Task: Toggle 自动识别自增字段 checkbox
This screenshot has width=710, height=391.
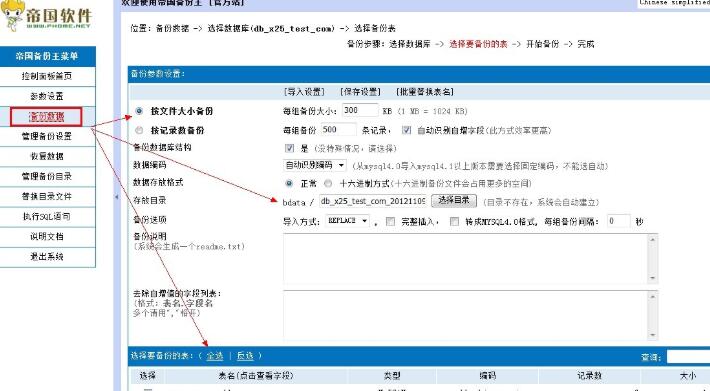Action: pyautogui.click(x=407, y=130)
